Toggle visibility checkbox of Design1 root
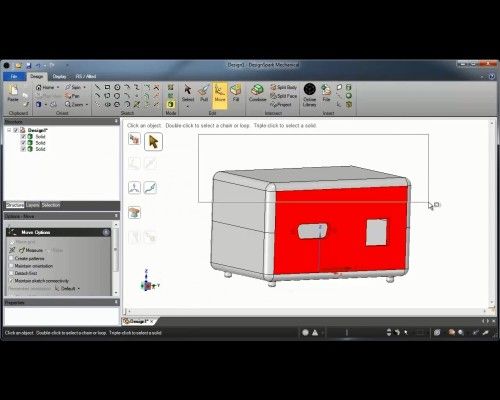The width and height of the screenshot is (500, 400). click(x=16, y=130)
